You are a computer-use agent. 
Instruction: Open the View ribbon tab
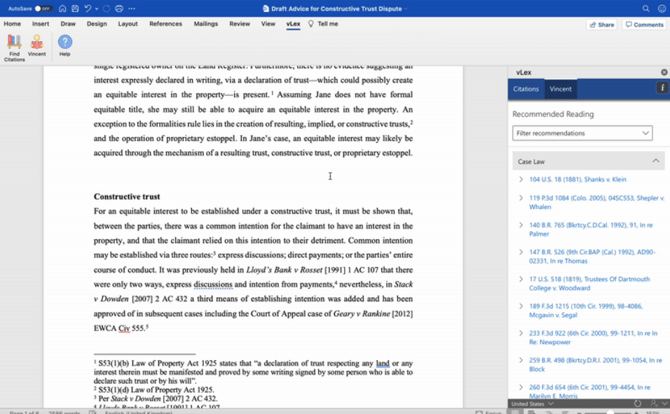point(268,24)
